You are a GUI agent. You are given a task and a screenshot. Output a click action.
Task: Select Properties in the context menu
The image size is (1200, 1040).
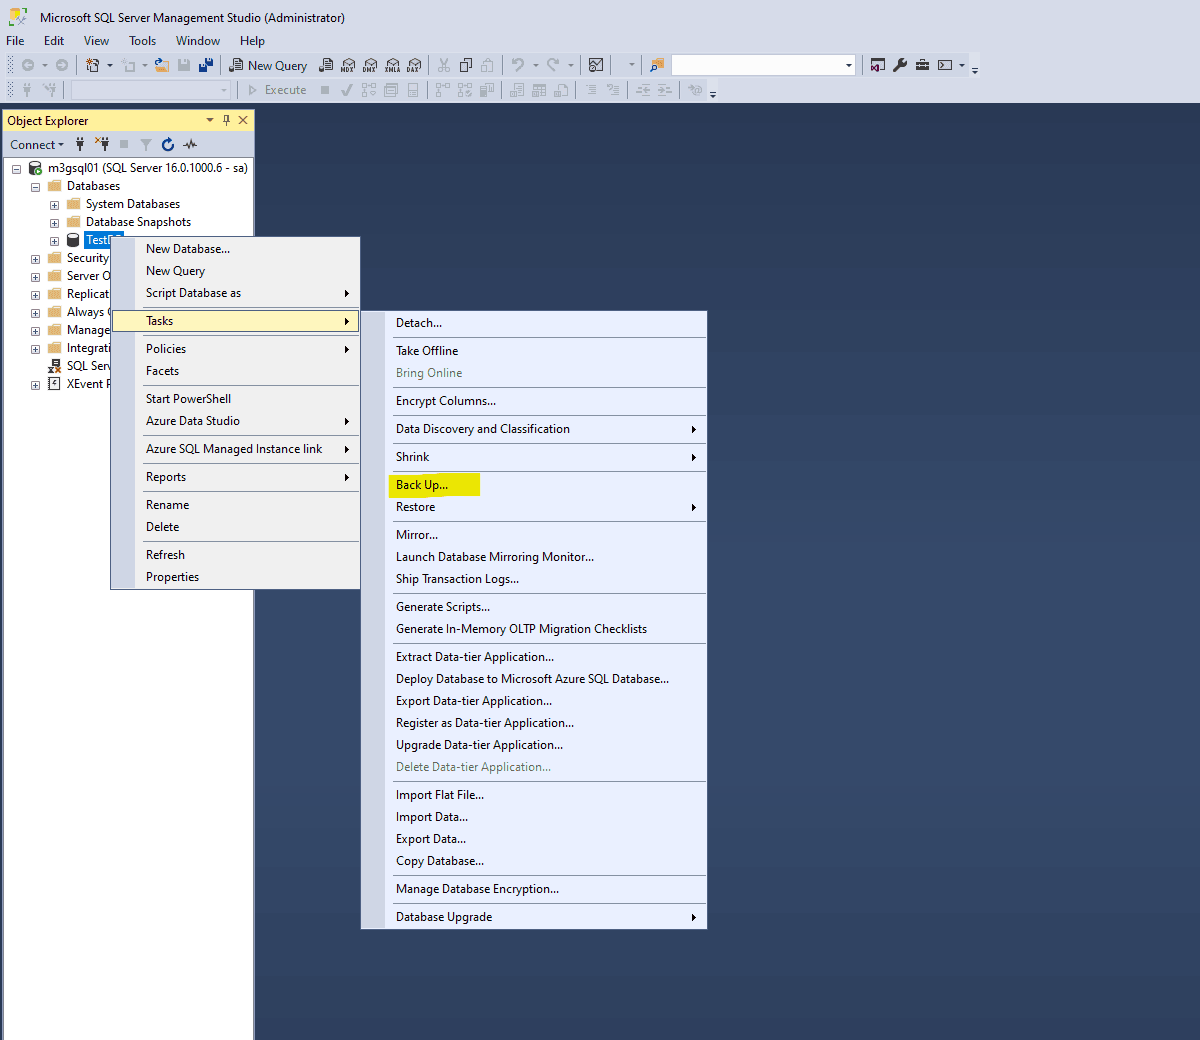point(235,577)
